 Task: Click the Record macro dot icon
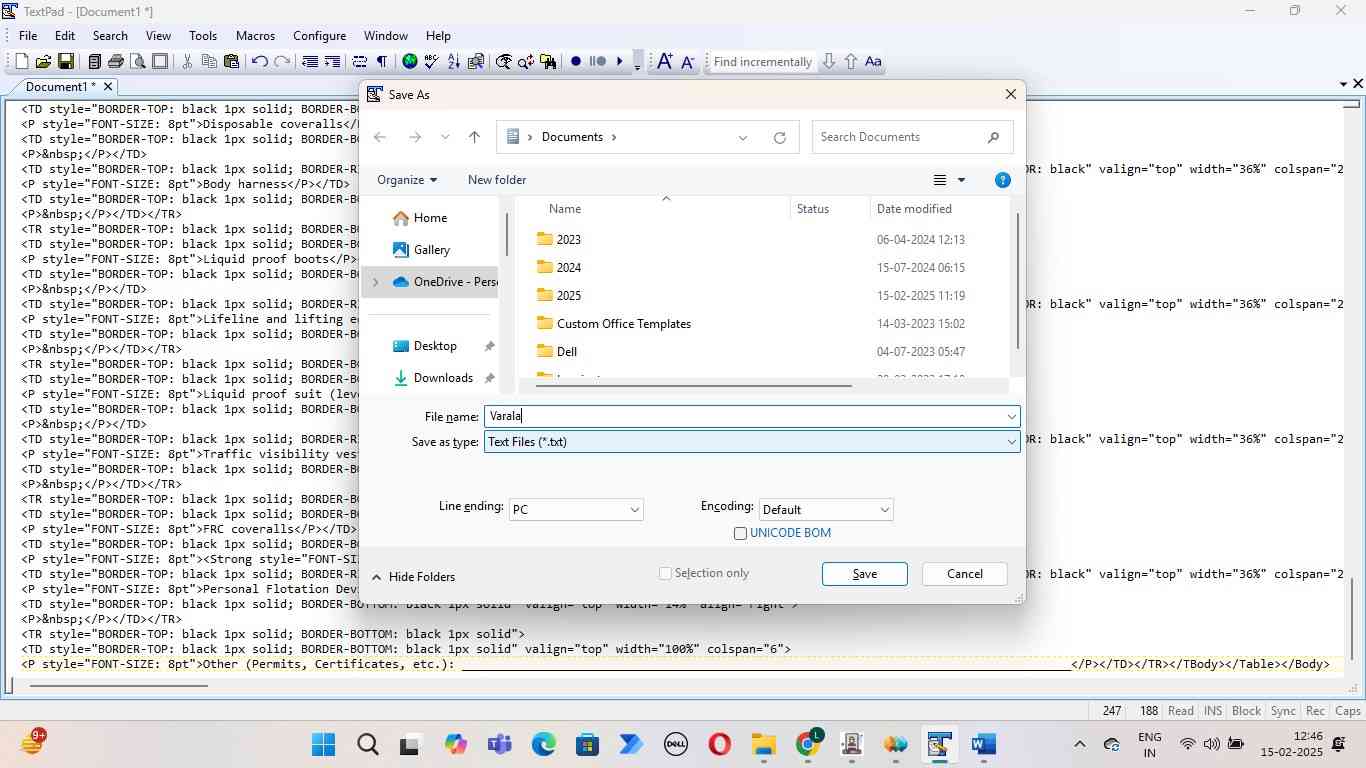[576, 62]
